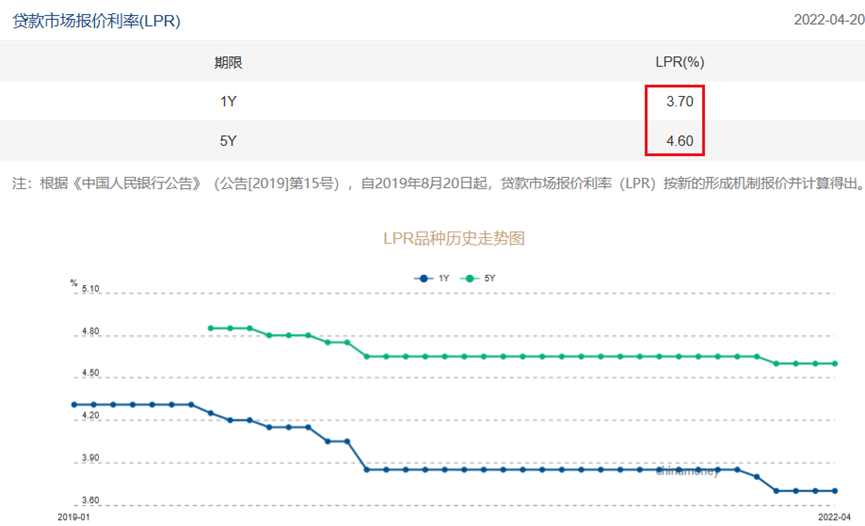Toggle the 5Y series in chart legend
This screenshot has width=865, height=526.
click(x=477, y=277)
